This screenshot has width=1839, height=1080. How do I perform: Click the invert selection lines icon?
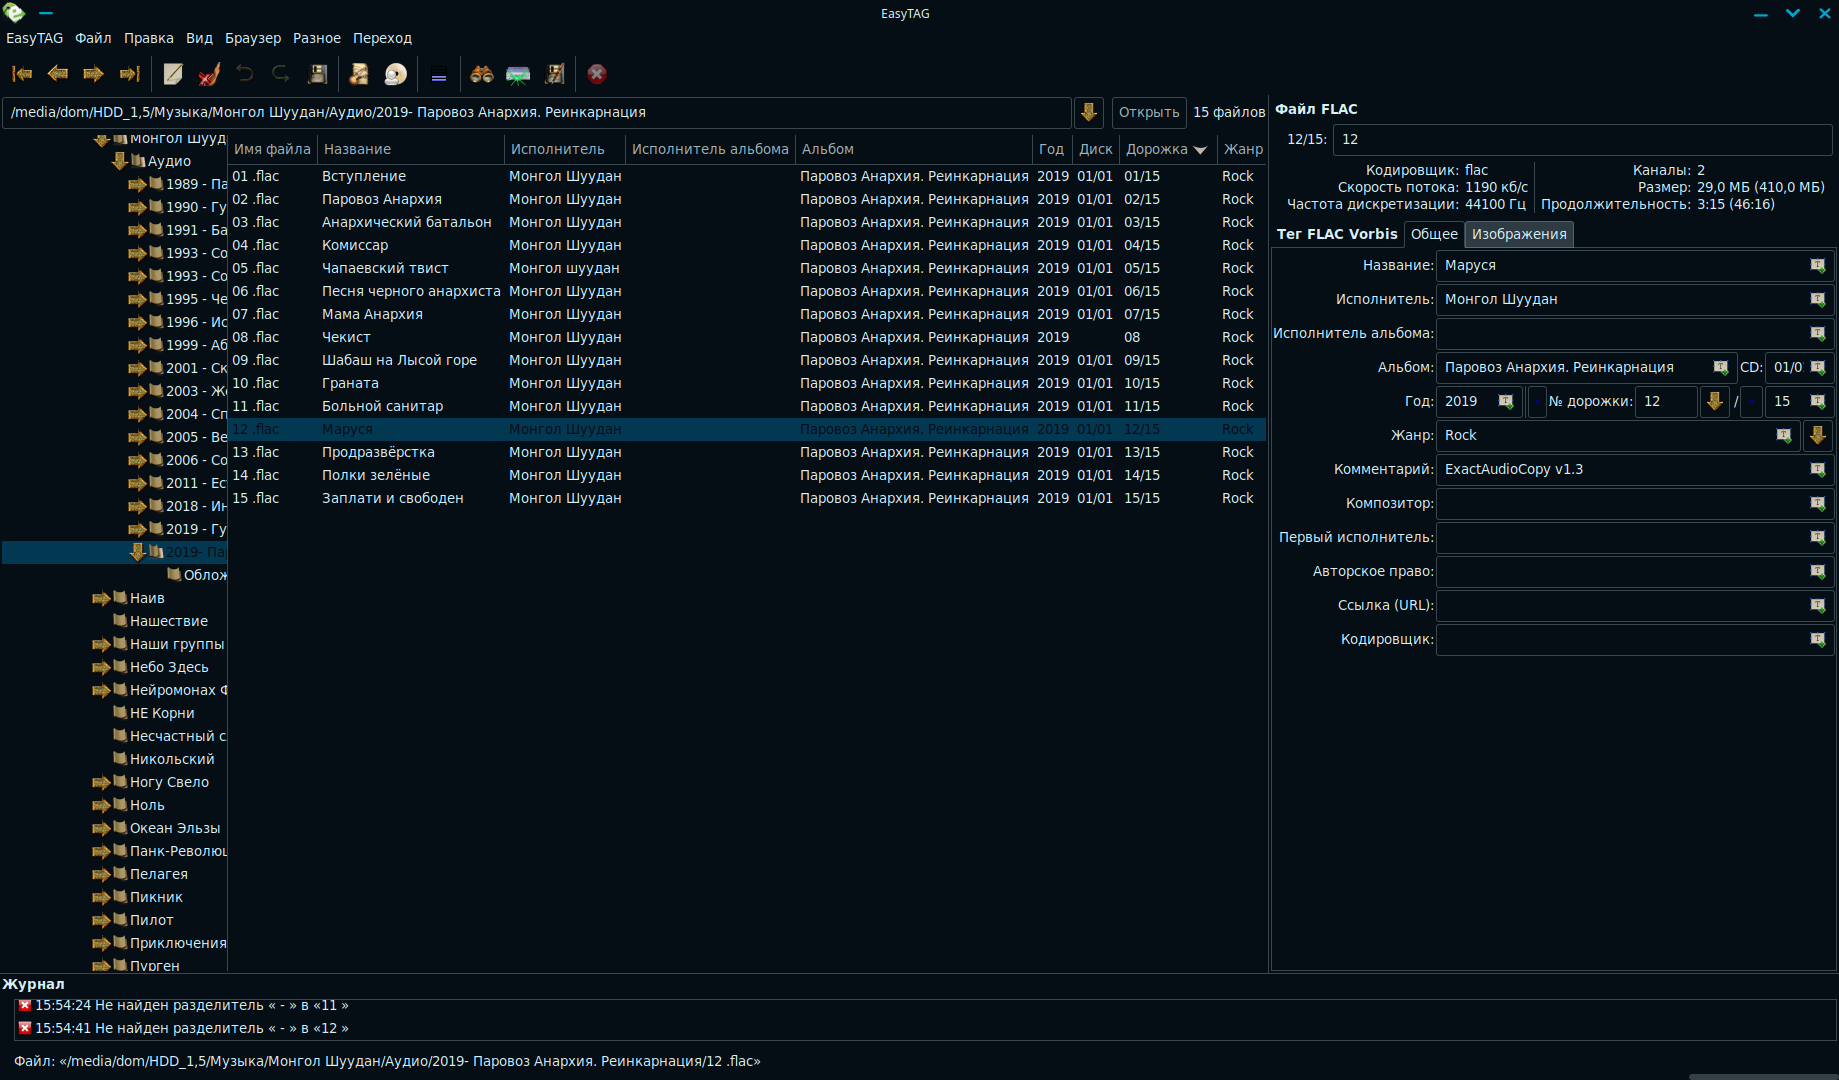(438, 74)
